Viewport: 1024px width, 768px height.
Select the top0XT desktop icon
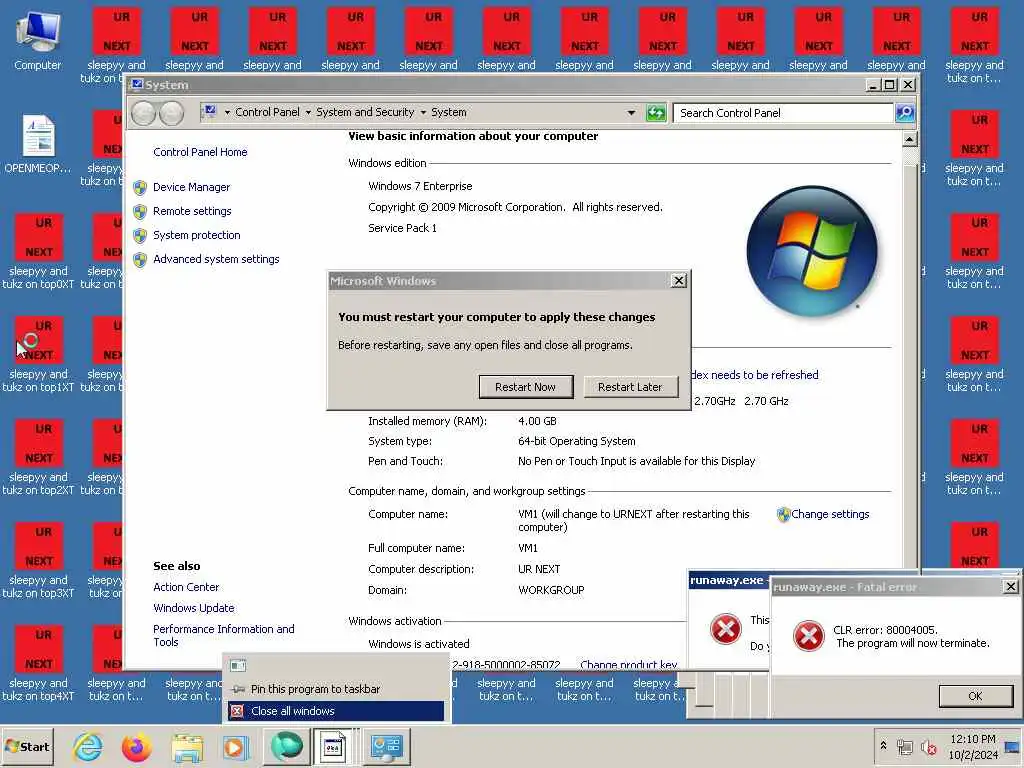[x=39, y=249]
